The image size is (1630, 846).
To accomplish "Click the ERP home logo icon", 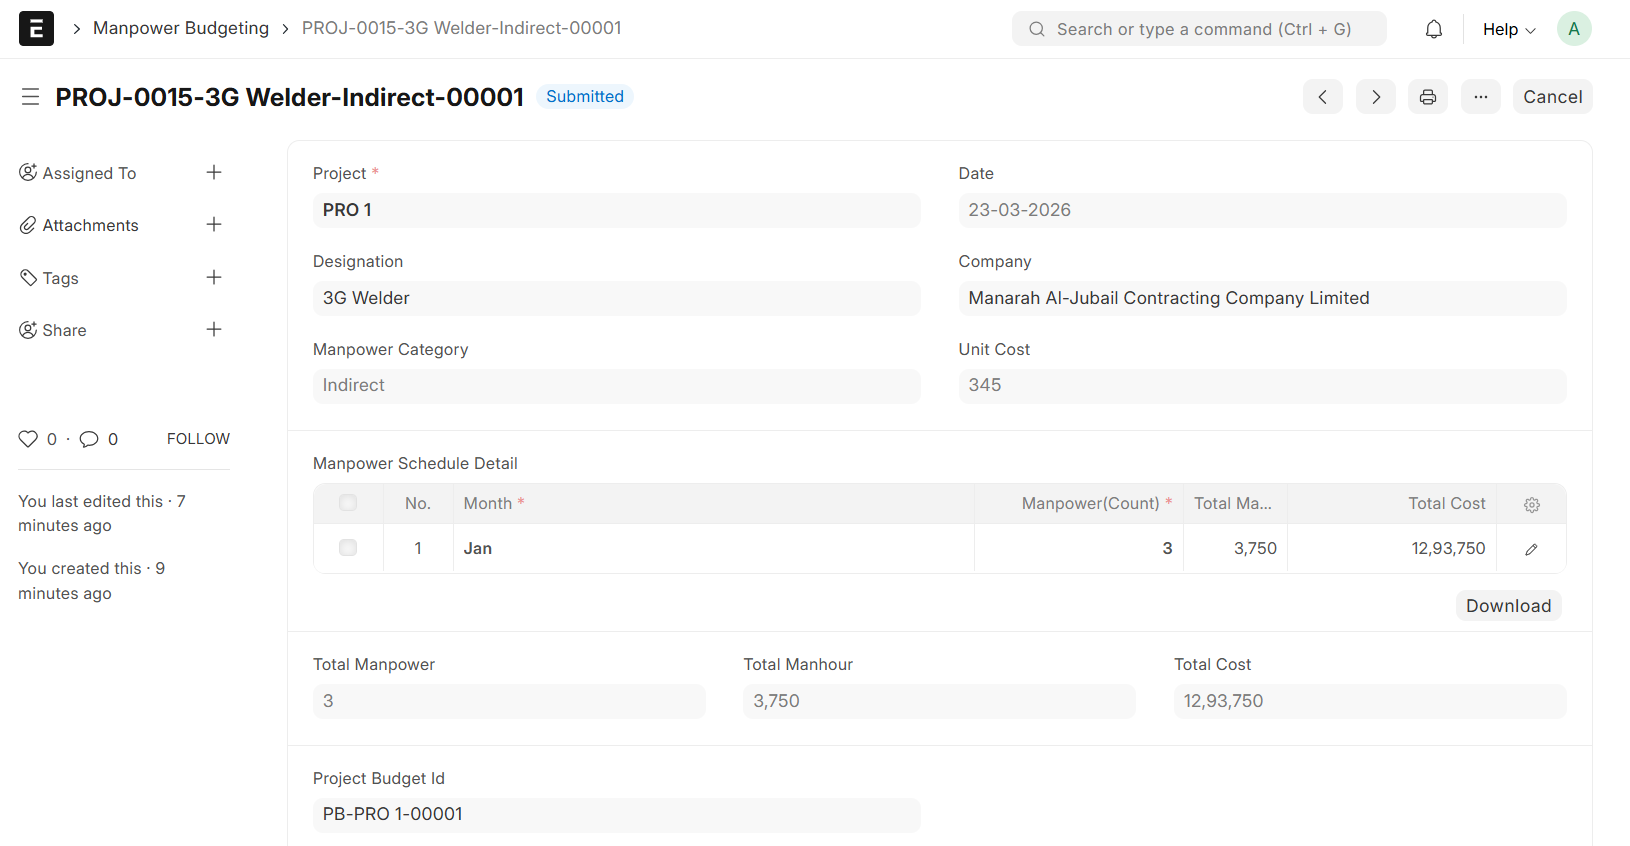I will [x=36, y=28].
